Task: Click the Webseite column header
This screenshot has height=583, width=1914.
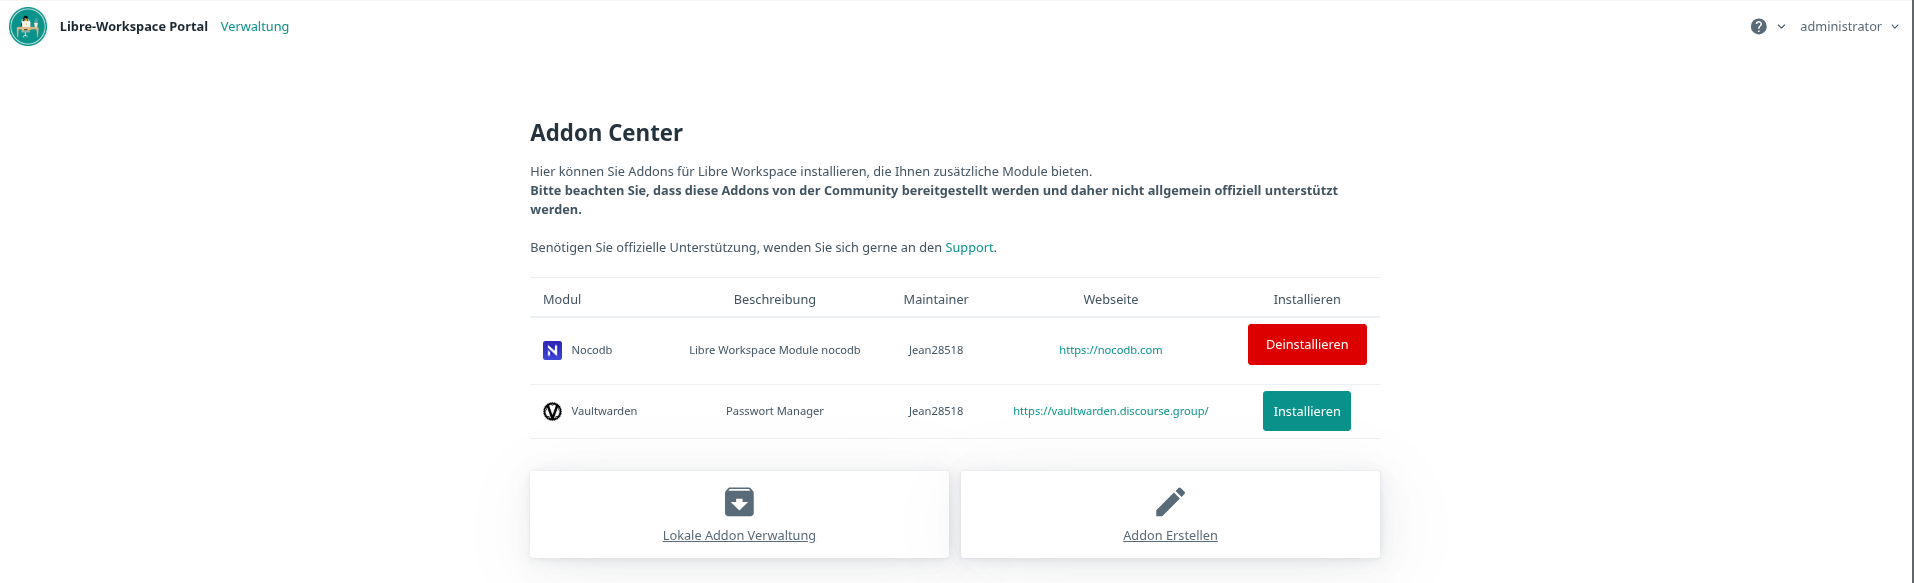Action: (1110, 300)
